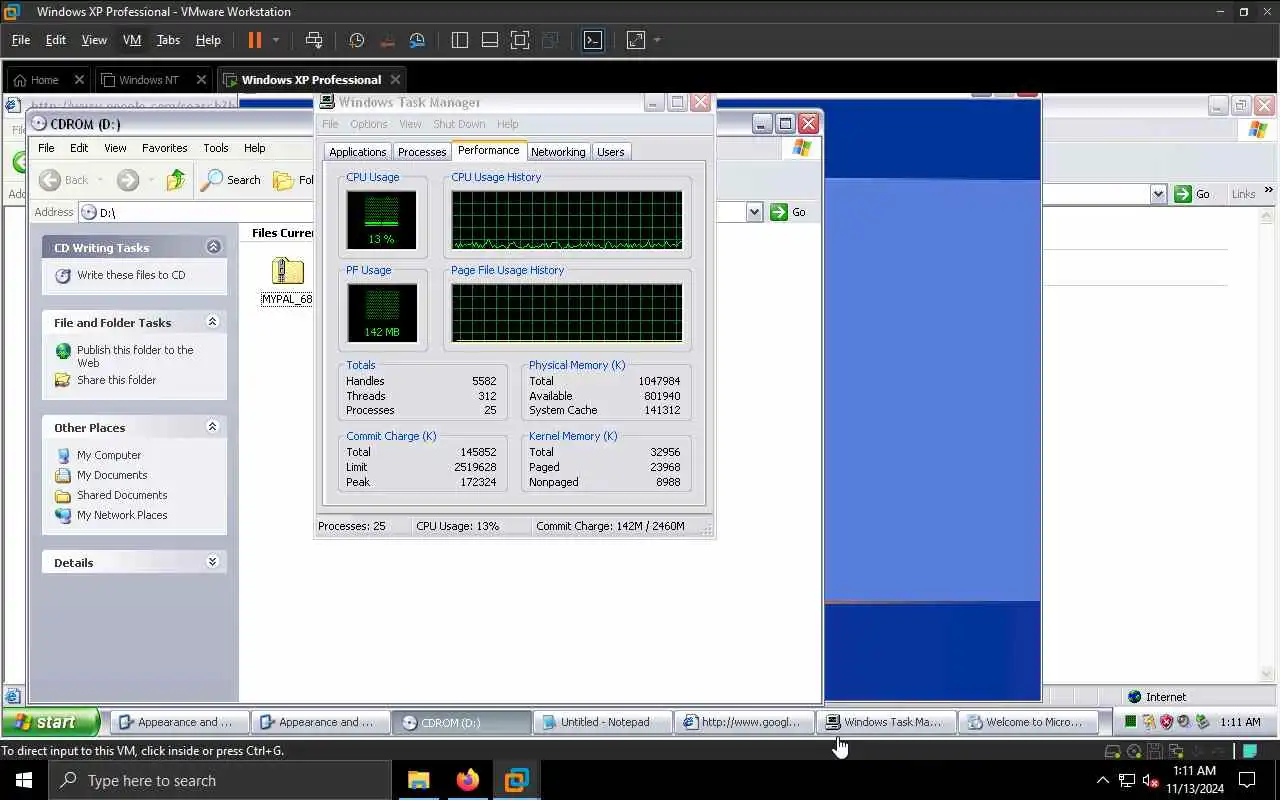The image size is (1280, 800).
Task: Open Firefox from the host taskbar
Action: tap(467, 780)
